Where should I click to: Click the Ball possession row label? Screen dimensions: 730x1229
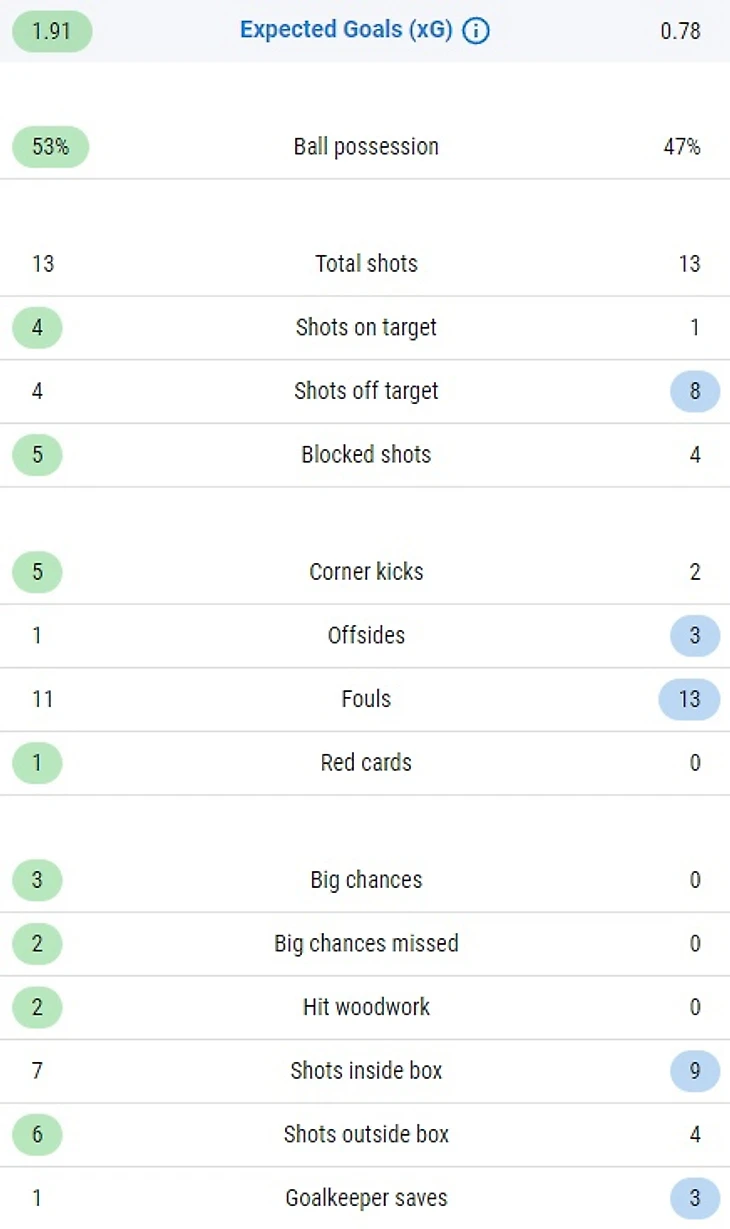tap(366, 147)
